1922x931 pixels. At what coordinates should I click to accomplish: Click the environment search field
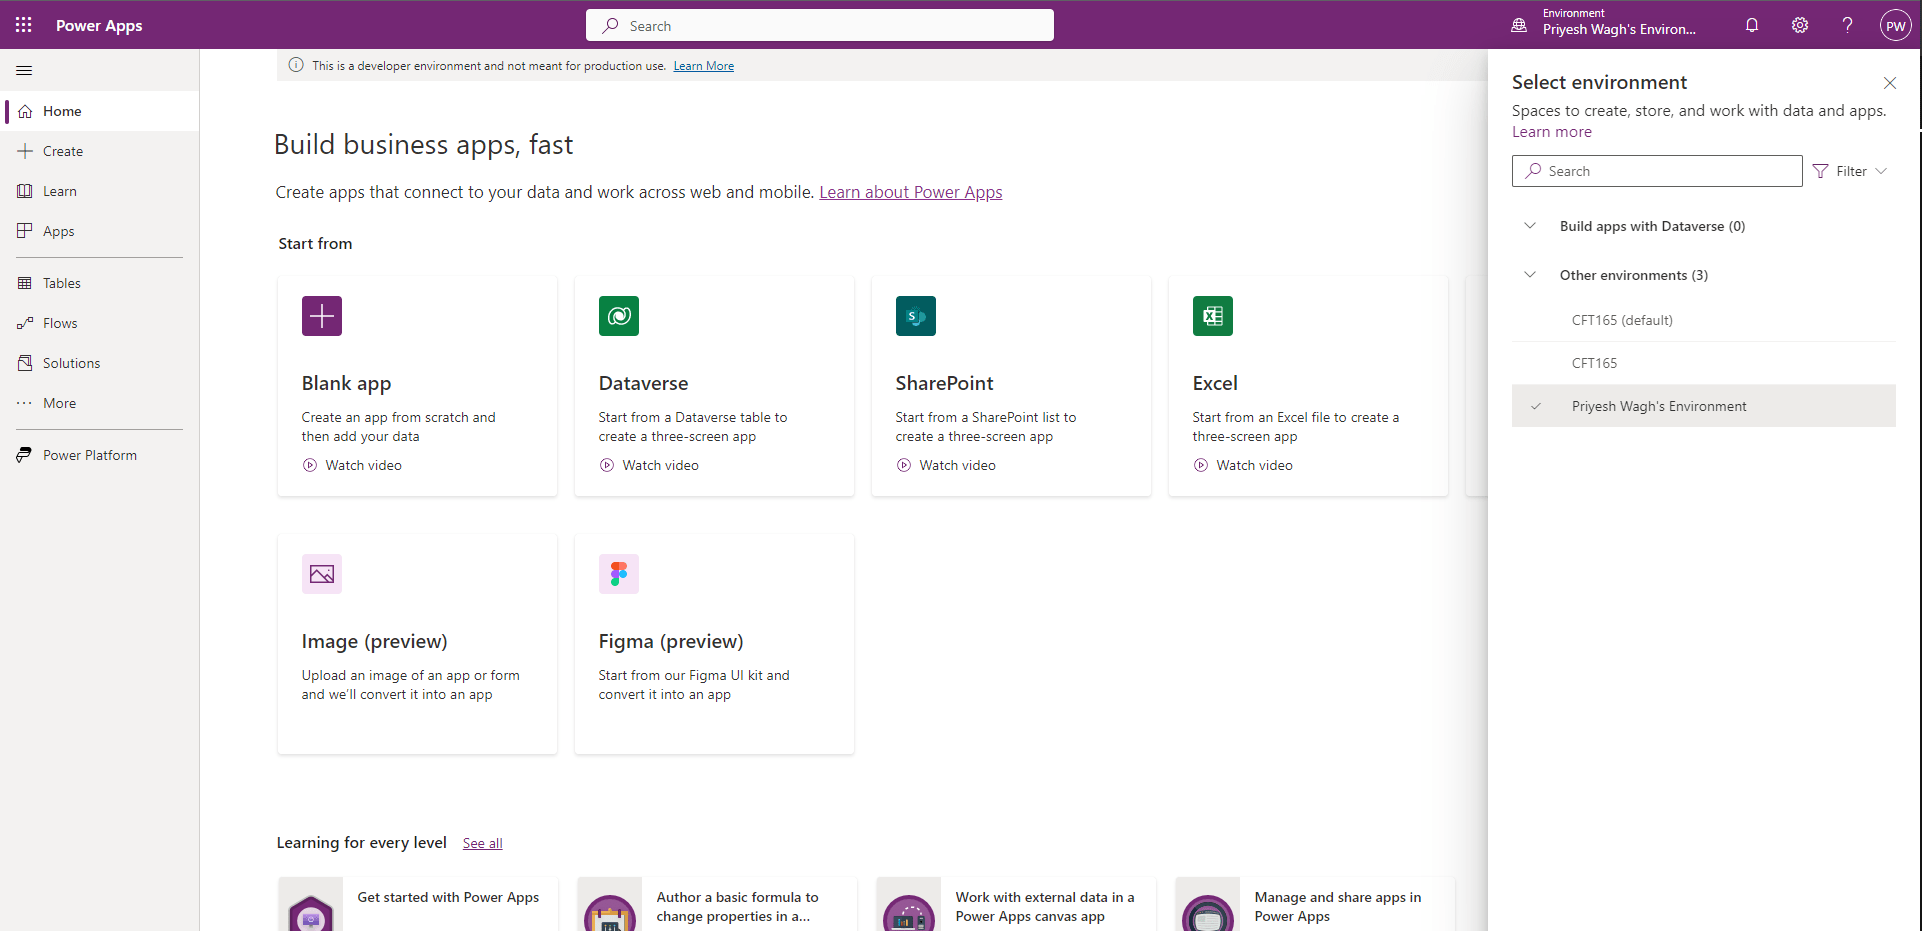(1656, 170)
